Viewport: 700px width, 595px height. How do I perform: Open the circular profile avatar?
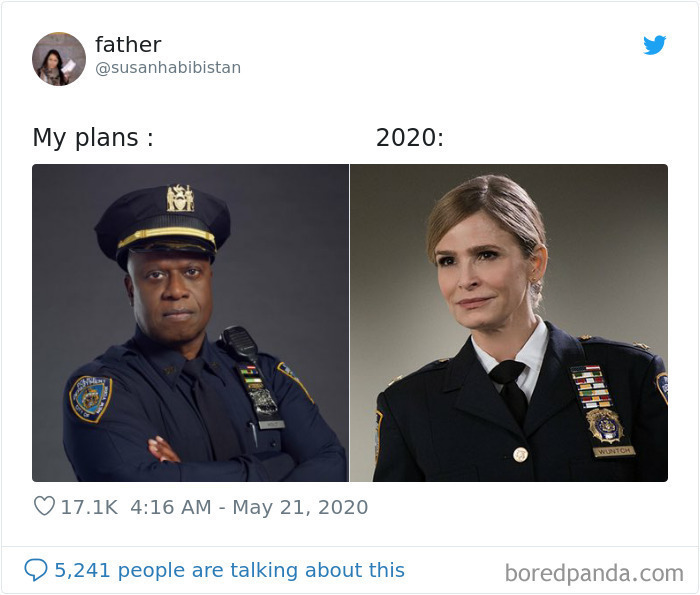pos(59,58)
